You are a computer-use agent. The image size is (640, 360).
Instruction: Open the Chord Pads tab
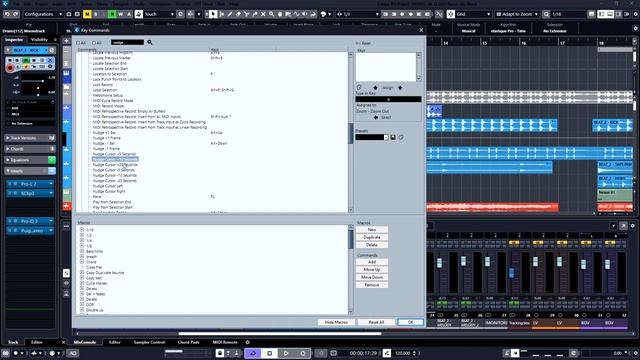(189, 342)
